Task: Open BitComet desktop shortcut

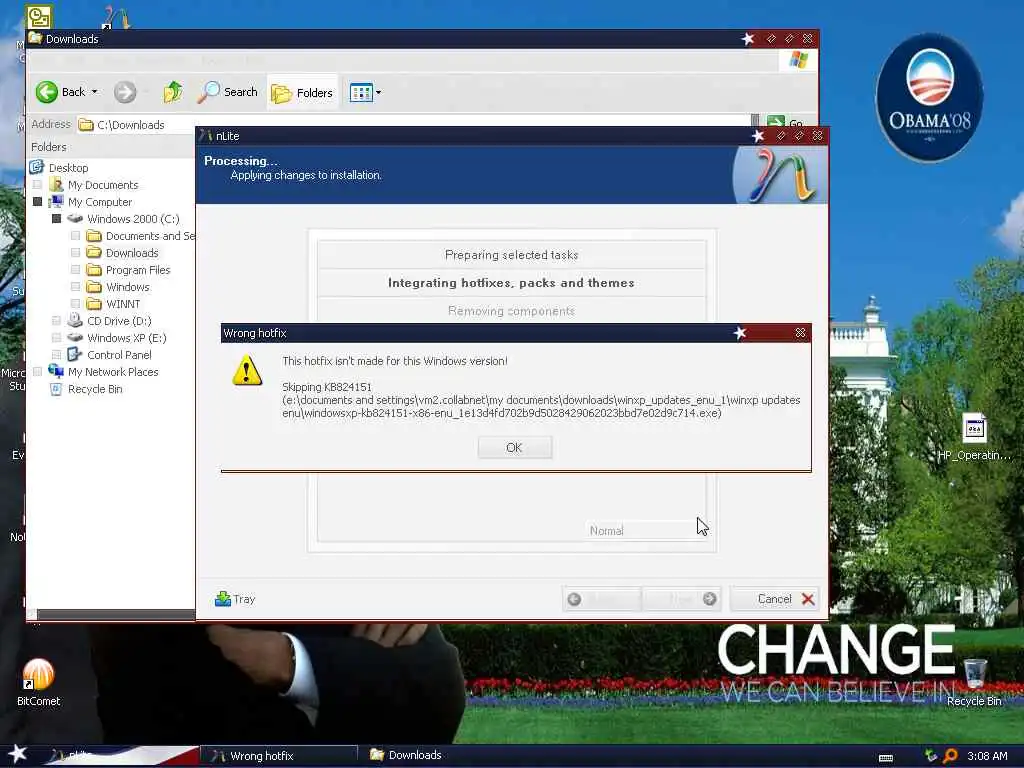Action: click(x=39, y=682)
